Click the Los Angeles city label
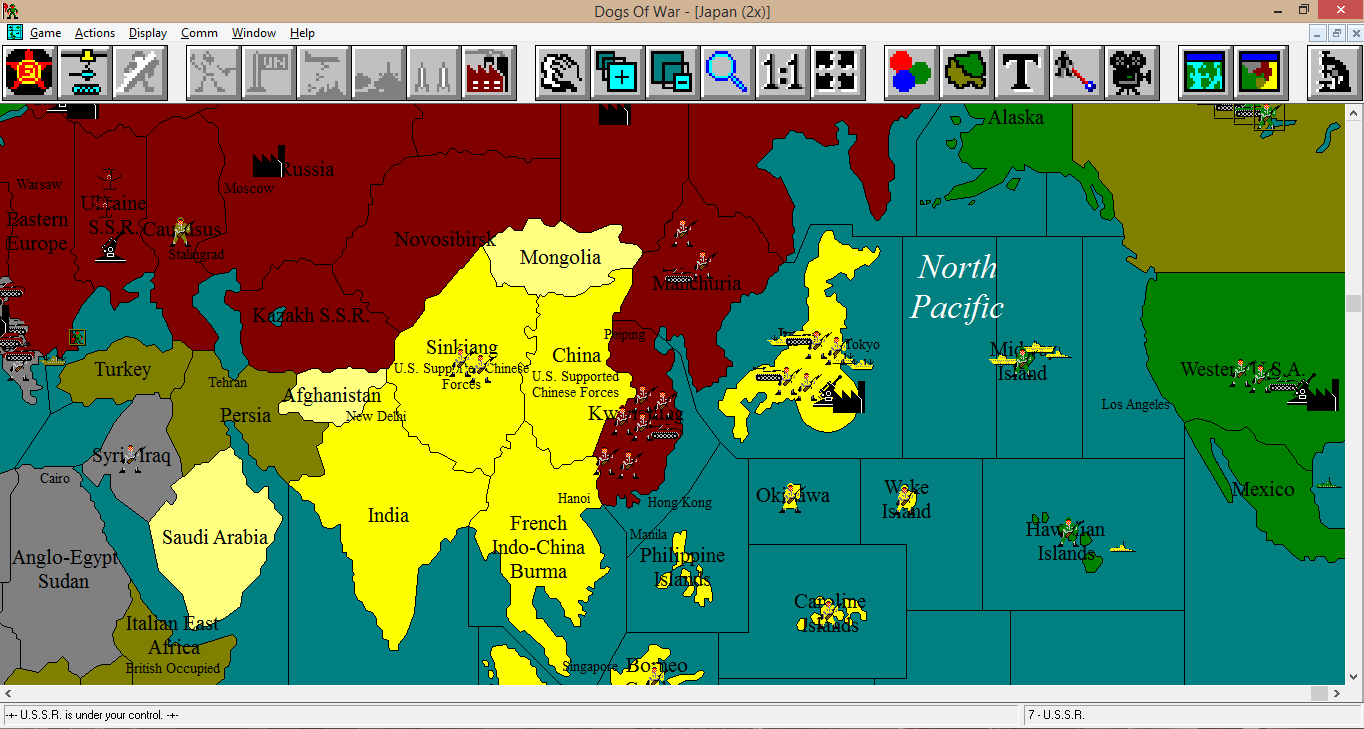The image size is (1364, 729). 1135,405
